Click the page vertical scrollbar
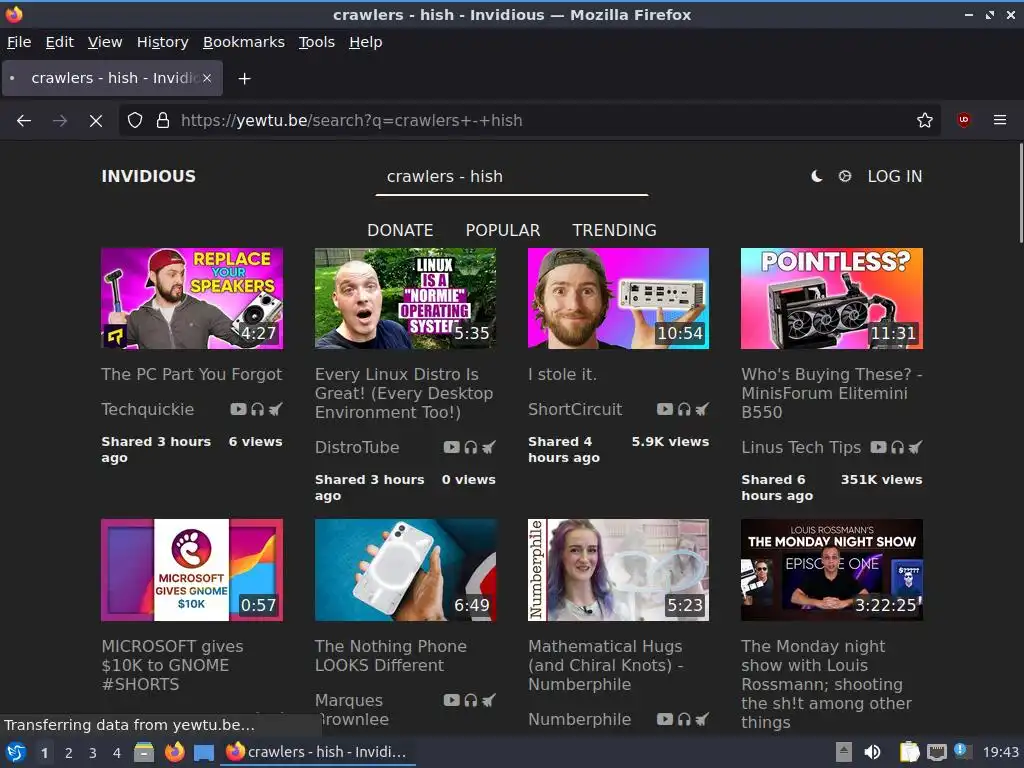1024x768 pixels. coord(1021,193)
